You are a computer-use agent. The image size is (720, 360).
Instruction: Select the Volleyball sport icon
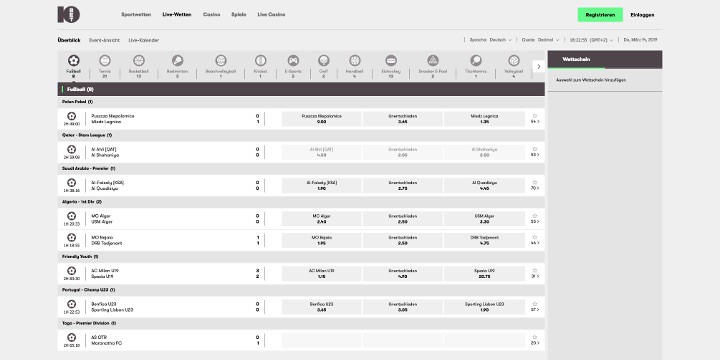click(514, 60)
